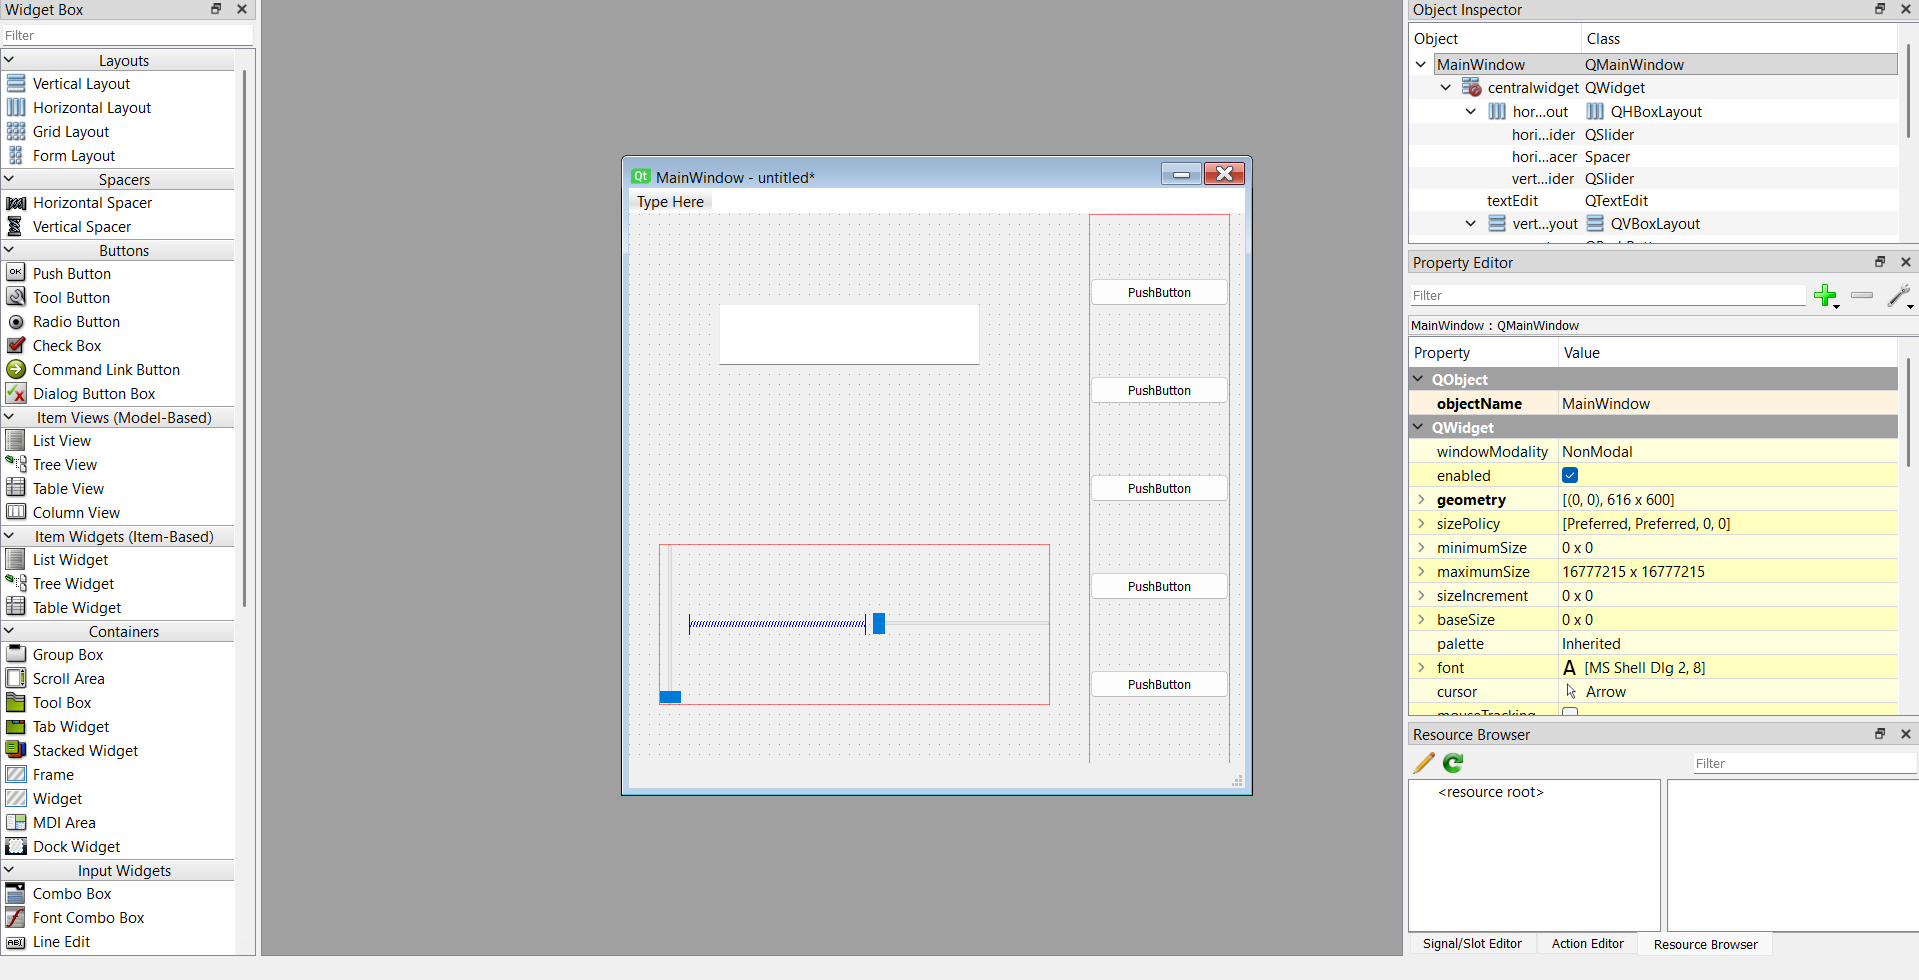Collapse the centralwidget tree node
Screen dimensions: 1919x980
coord(1446,88)
